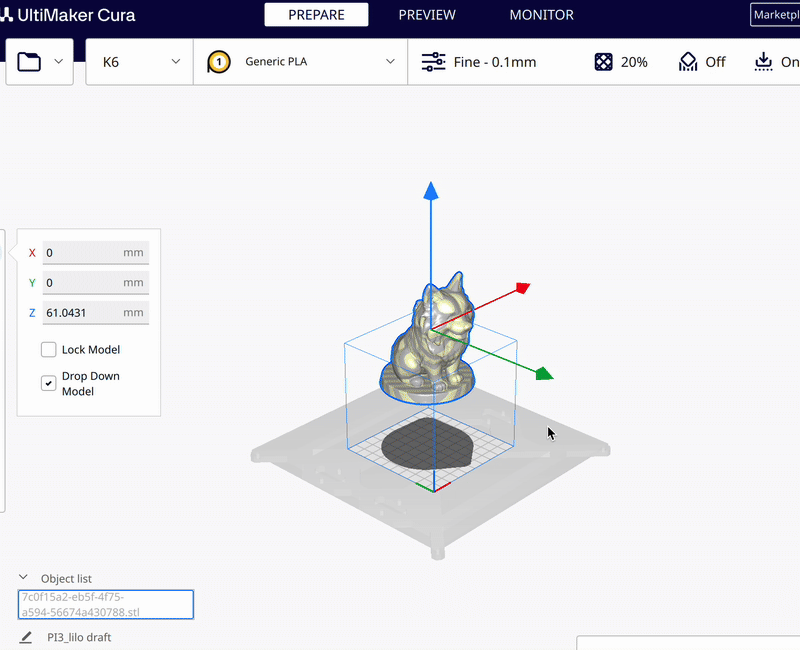Switch to the MONITOR tab
The image size is (800, 650).
click(541, 15)
